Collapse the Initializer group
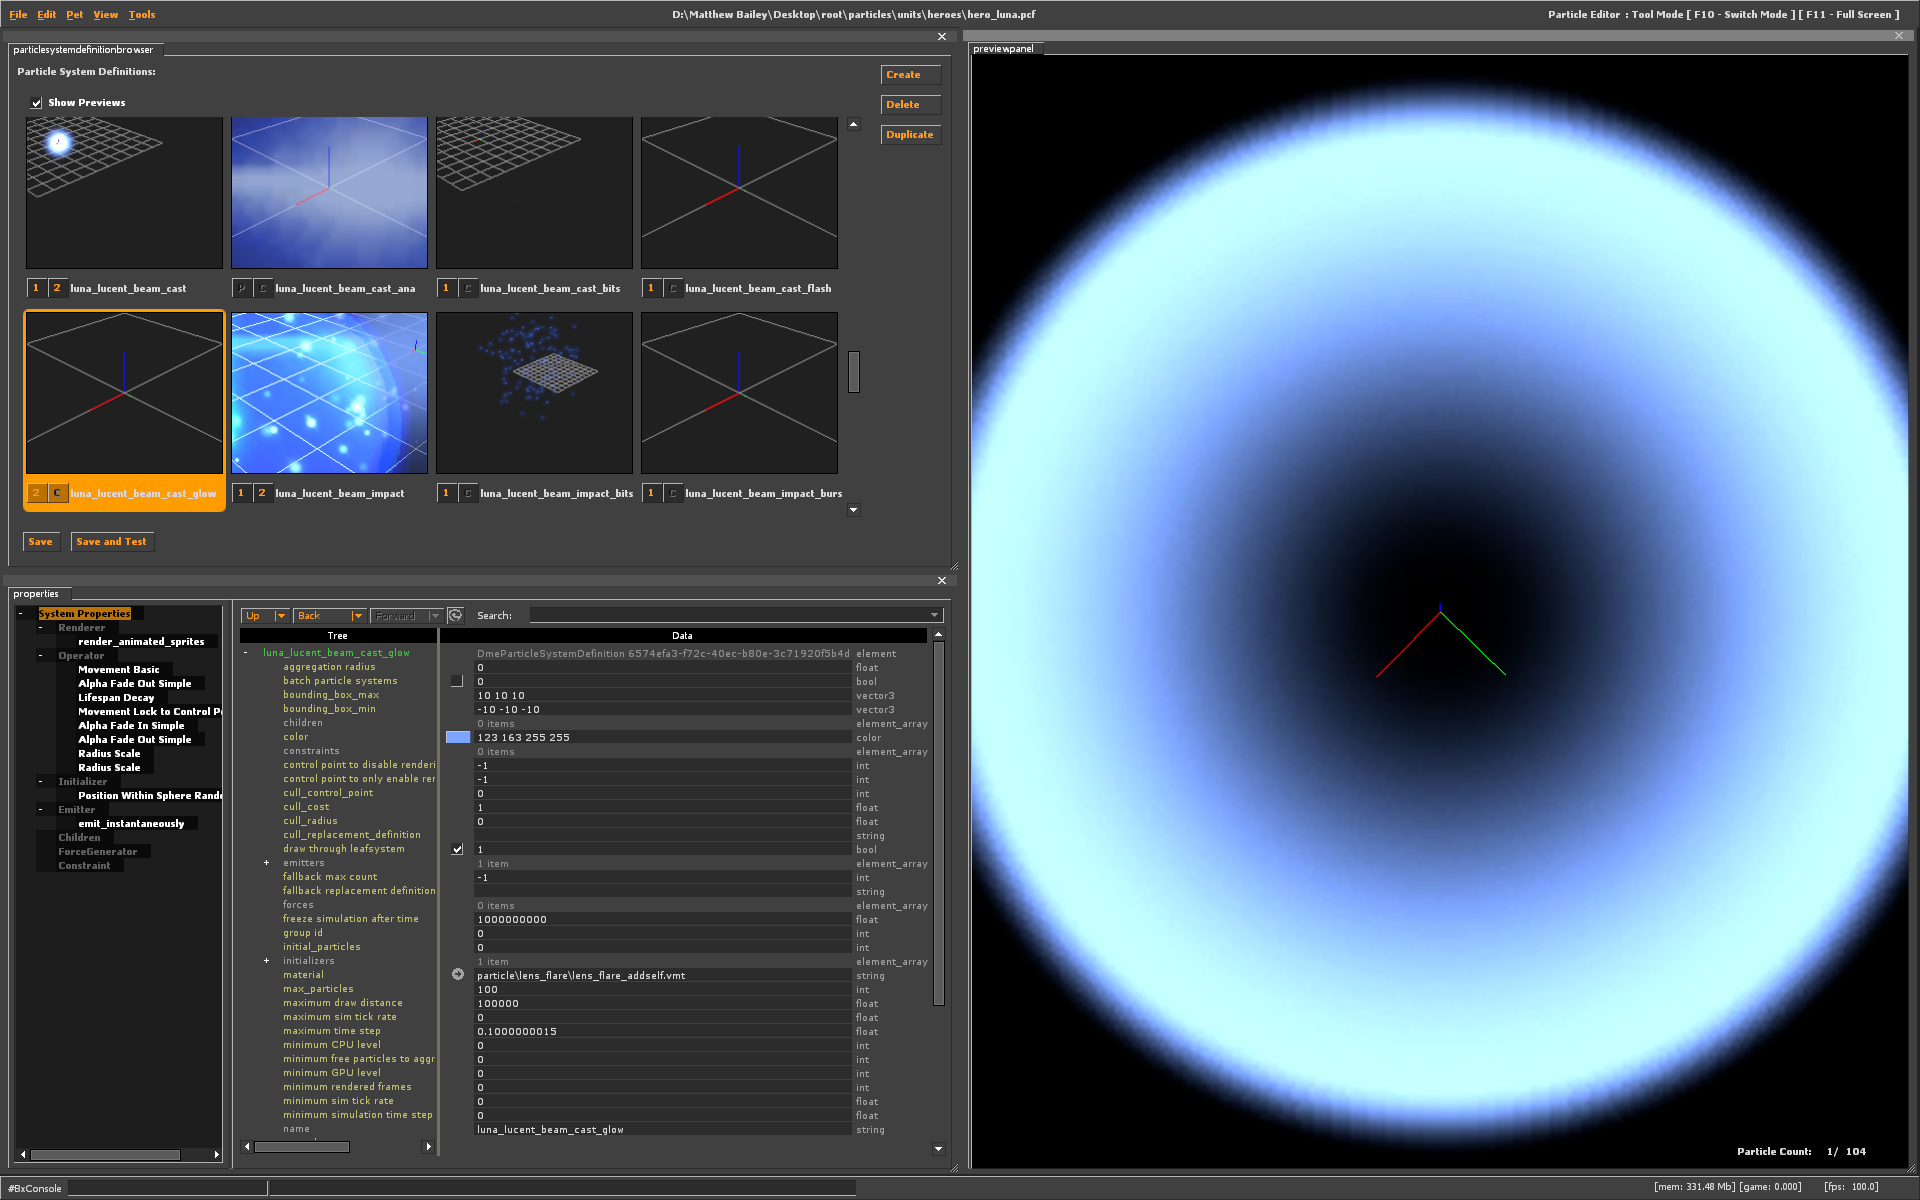The height and width of the screenshot is (1200, 1920). [40, 782]
